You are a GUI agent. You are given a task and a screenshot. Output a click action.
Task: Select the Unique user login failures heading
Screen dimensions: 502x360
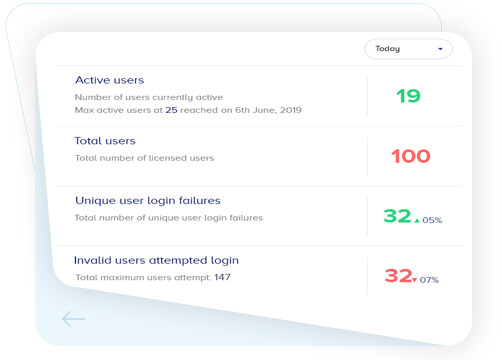coord(148,201)
